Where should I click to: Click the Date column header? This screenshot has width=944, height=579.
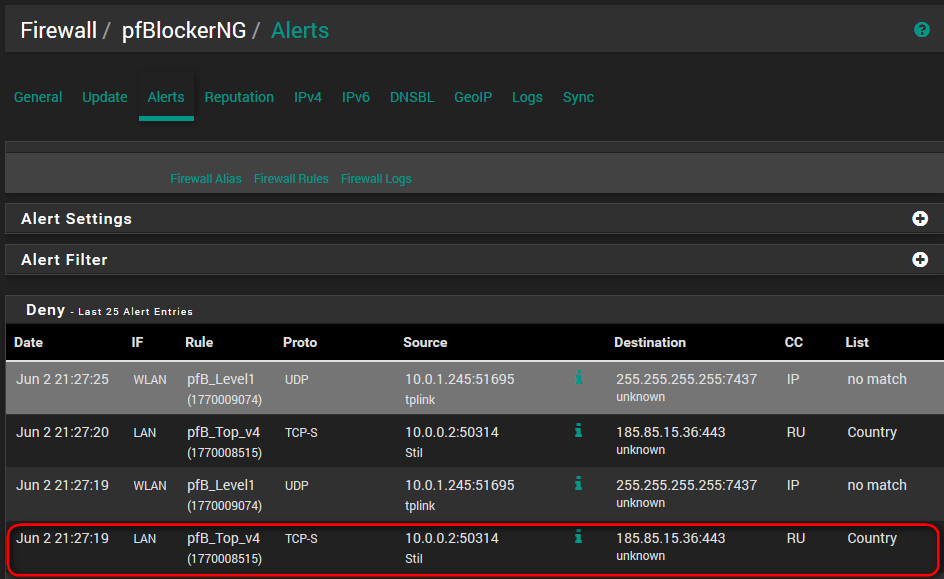pos(29,342)
